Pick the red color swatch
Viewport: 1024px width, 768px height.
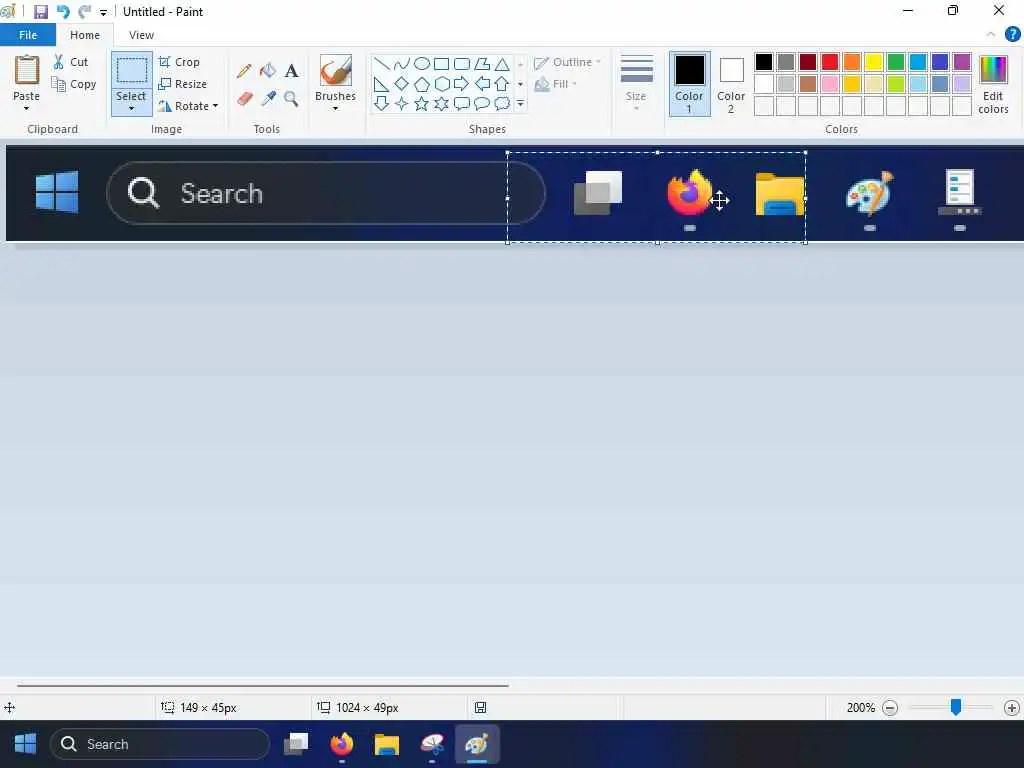tap(830, 62)
